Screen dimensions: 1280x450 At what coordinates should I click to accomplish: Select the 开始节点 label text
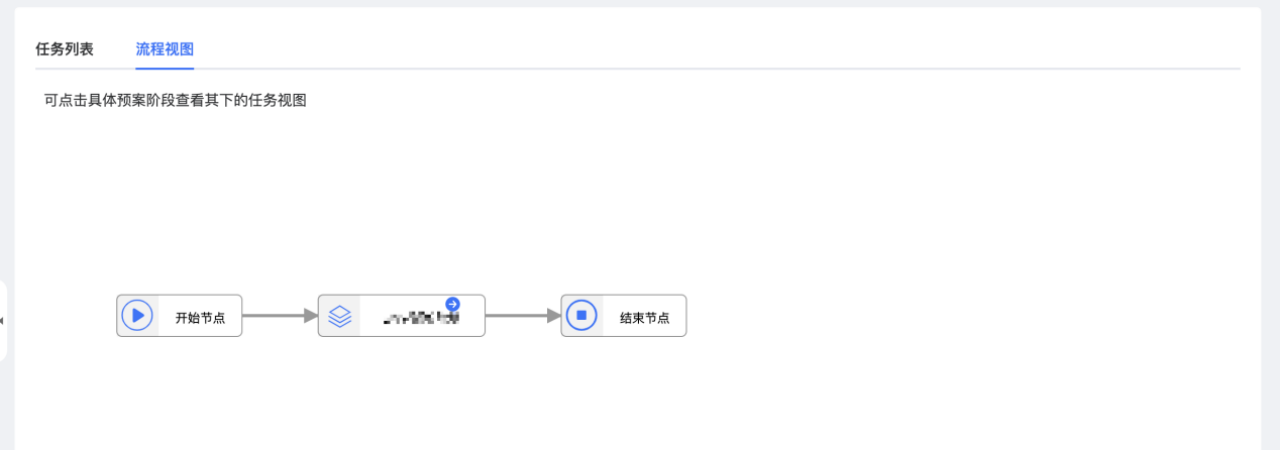(200, 318)
